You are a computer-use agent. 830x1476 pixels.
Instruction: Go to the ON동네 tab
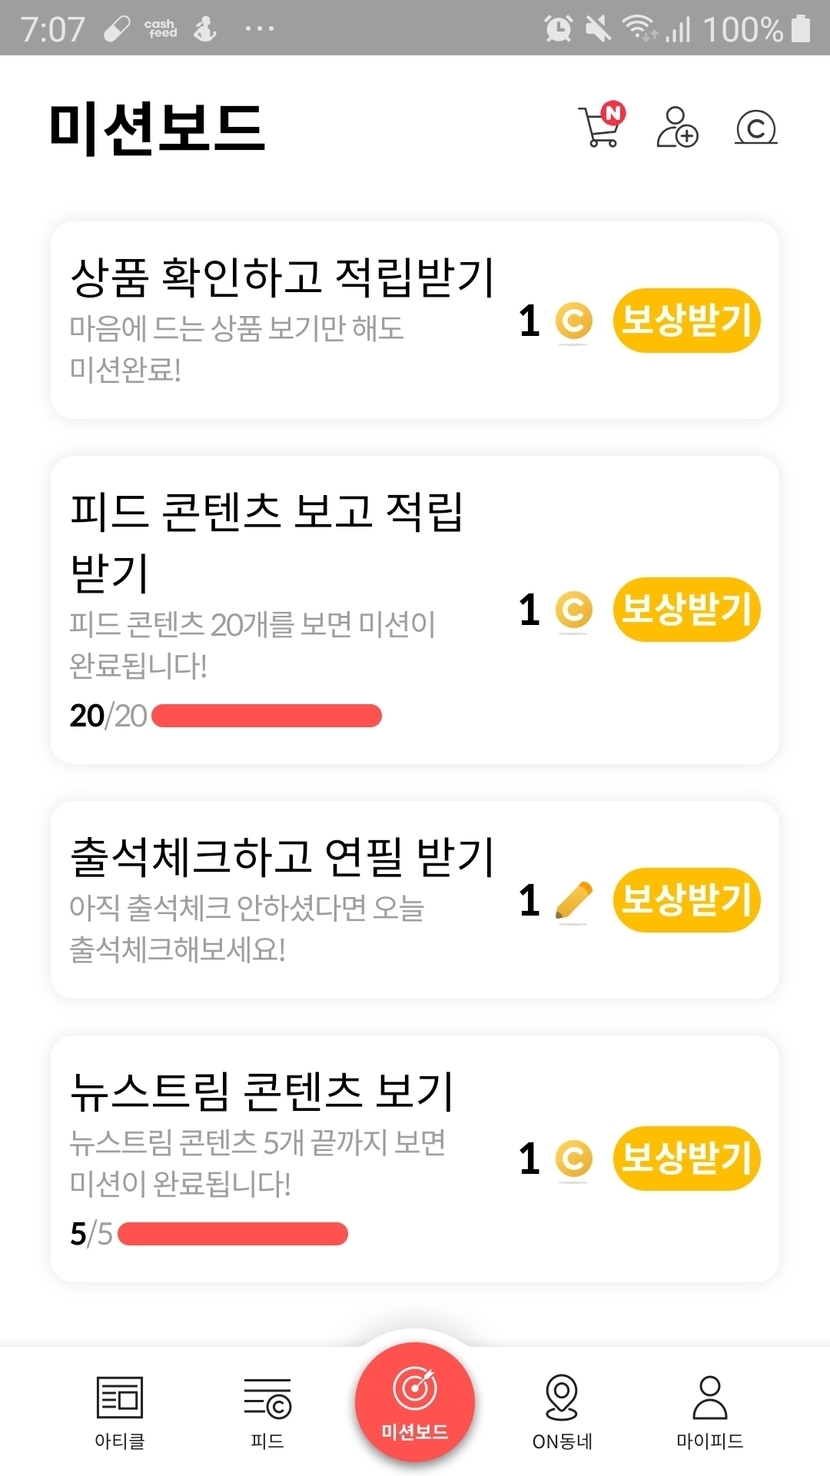[561, 1411]
